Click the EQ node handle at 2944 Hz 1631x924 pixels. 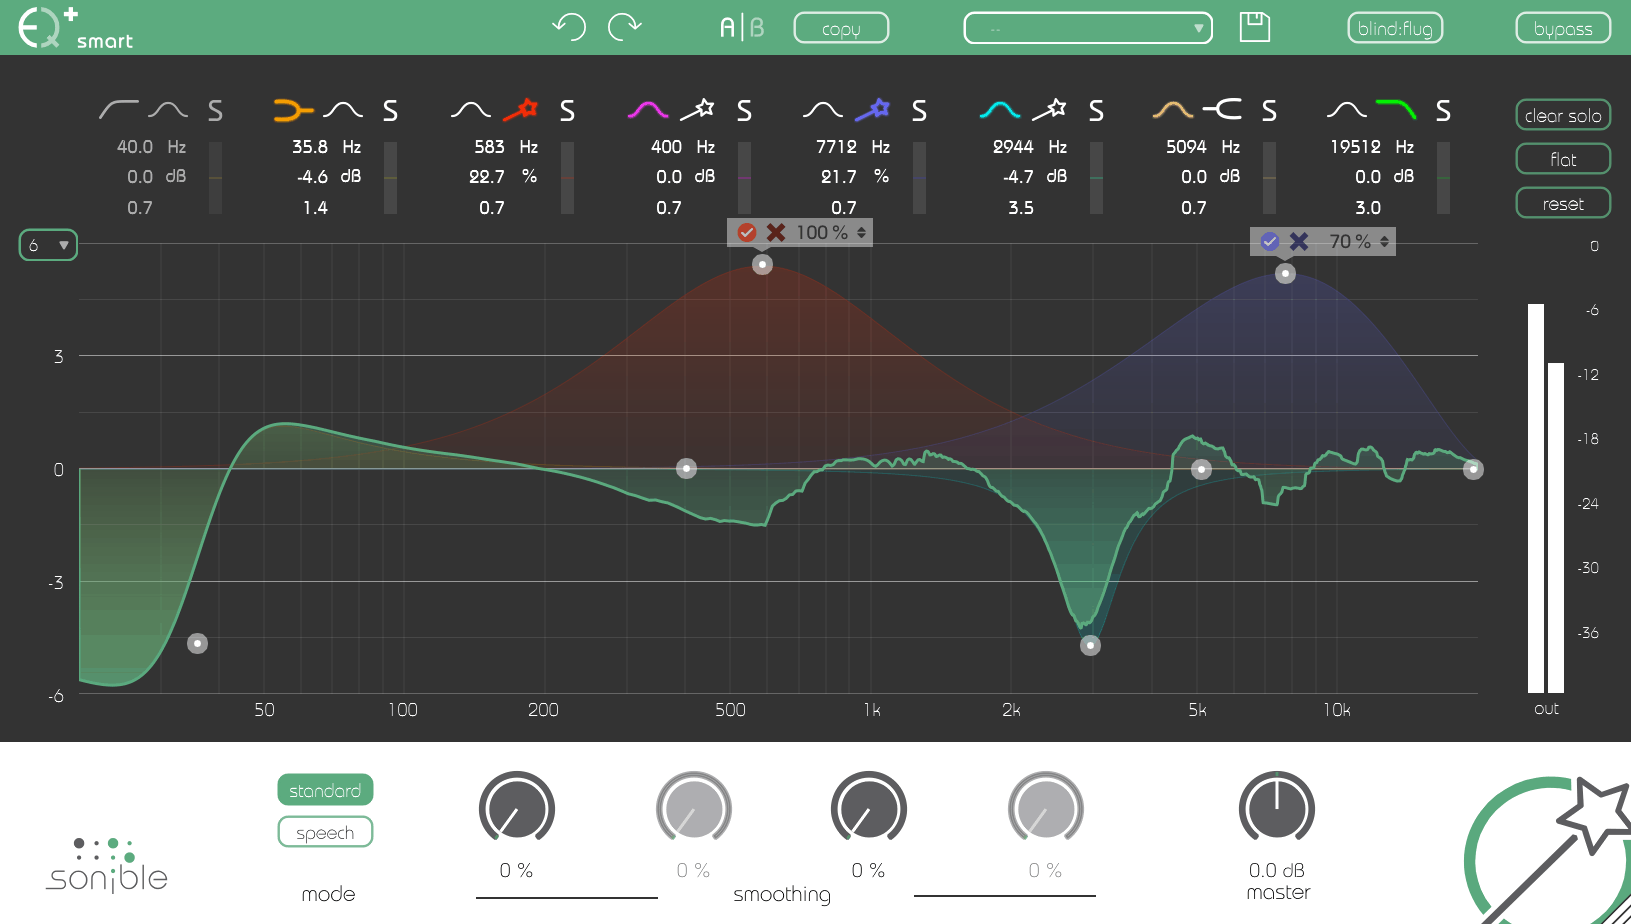tap(1090, 645)
